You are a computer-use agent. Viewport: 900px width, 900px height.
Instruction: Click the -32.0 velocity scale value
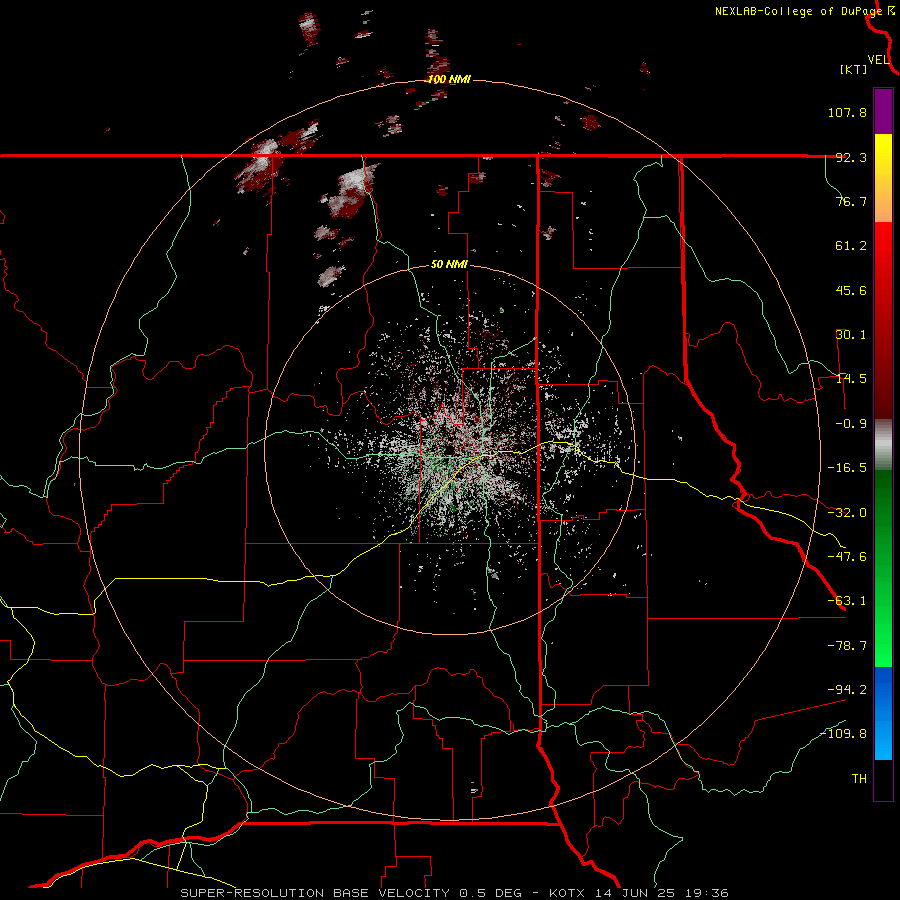[847, 513]
